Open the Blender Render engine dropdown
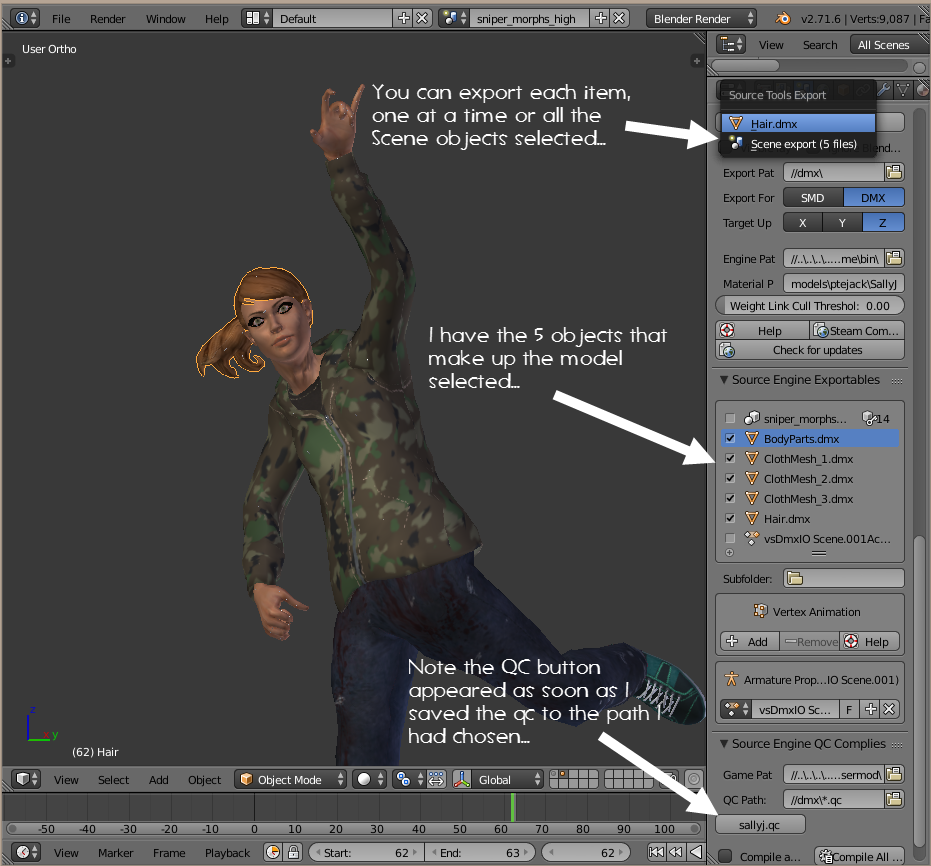 (703, 18)
